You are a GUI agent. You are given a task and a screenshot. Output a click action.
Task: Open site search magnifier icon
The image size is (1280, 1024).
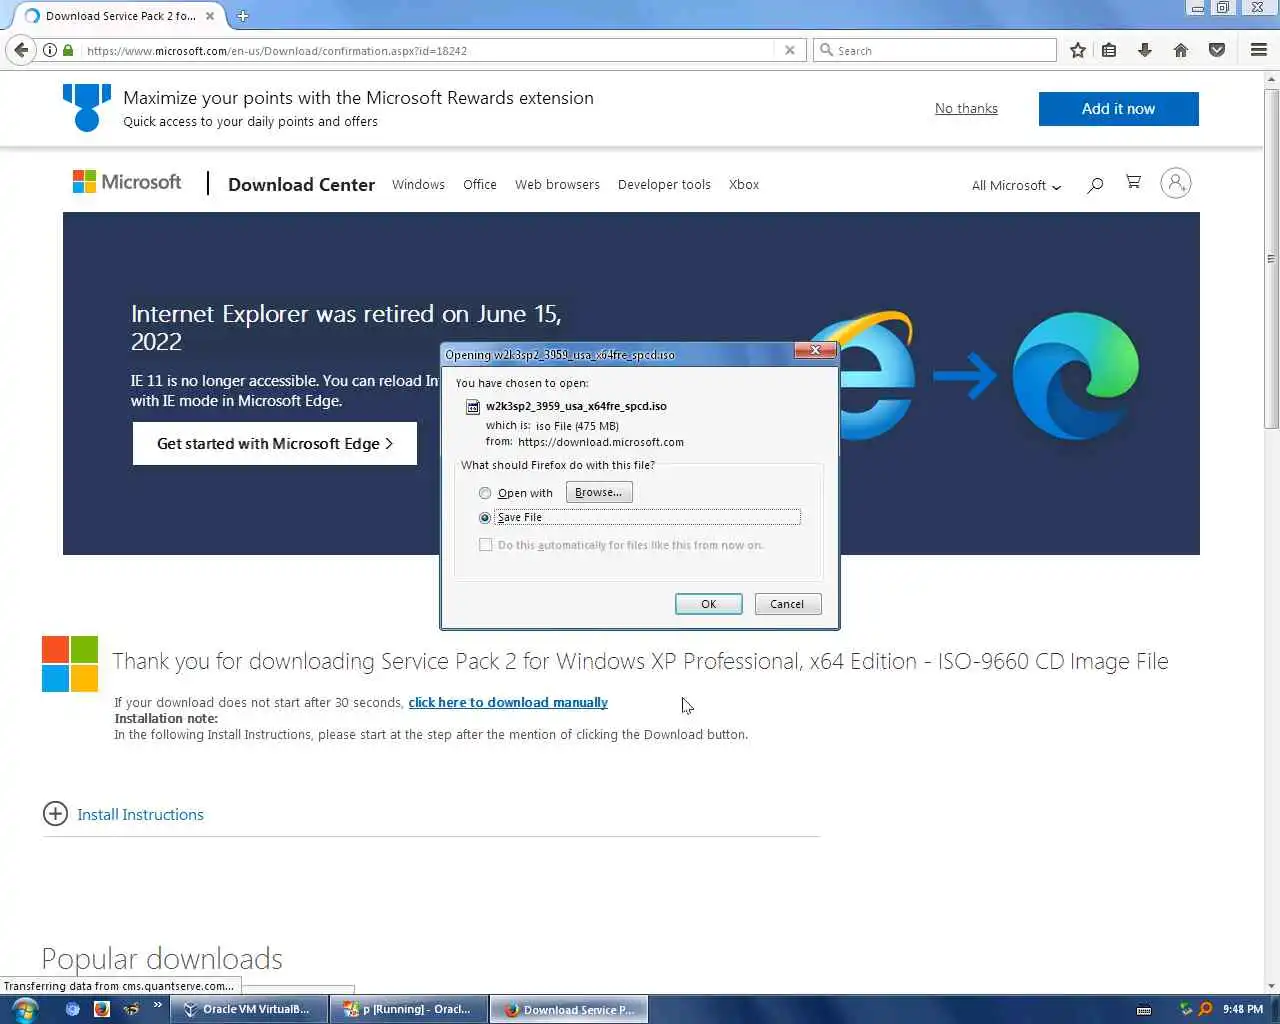point(1095,185)
